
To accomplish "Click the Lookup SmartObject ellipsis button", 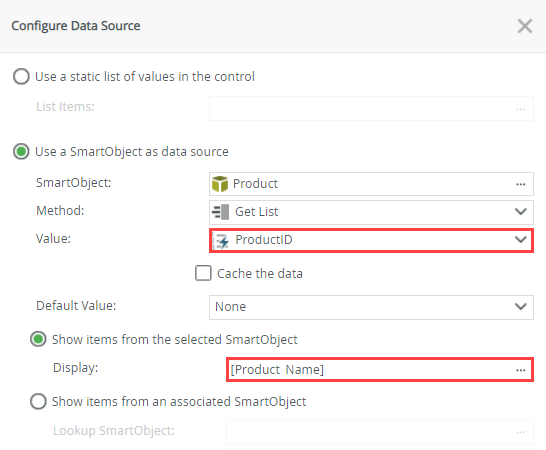I will (x=521, y=432).
